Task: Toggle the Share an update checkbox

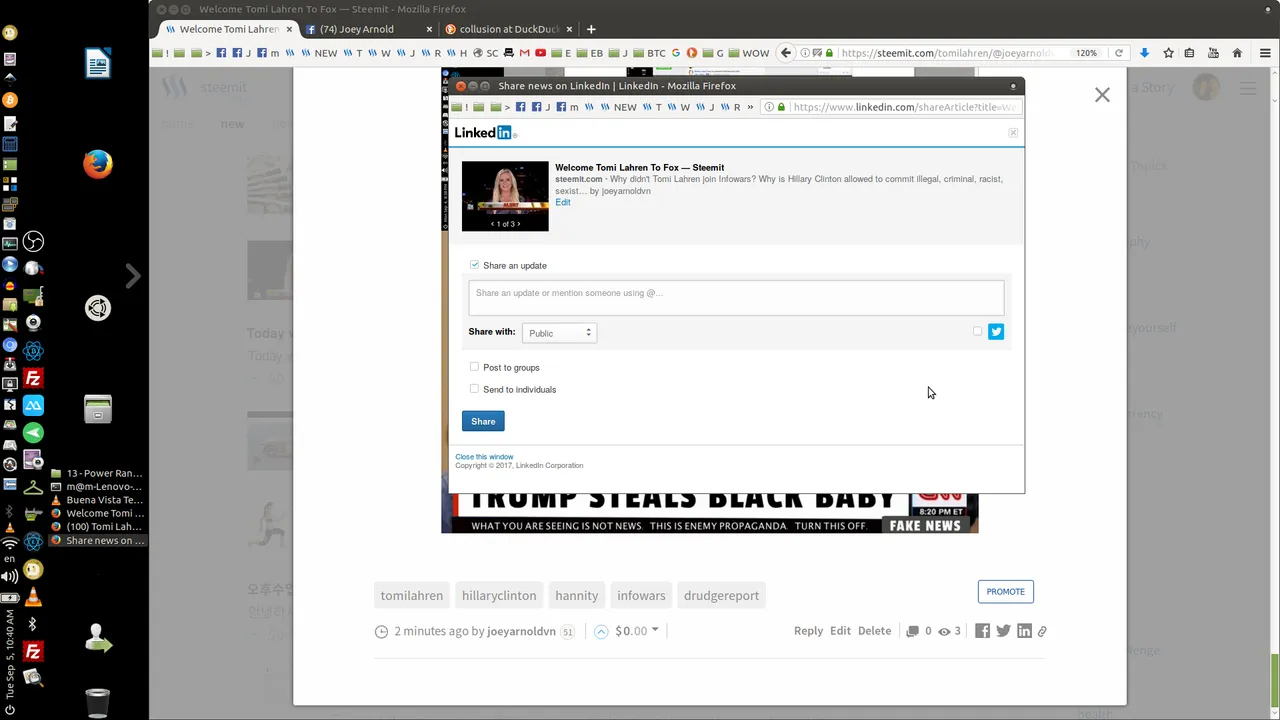Action: 474,265
